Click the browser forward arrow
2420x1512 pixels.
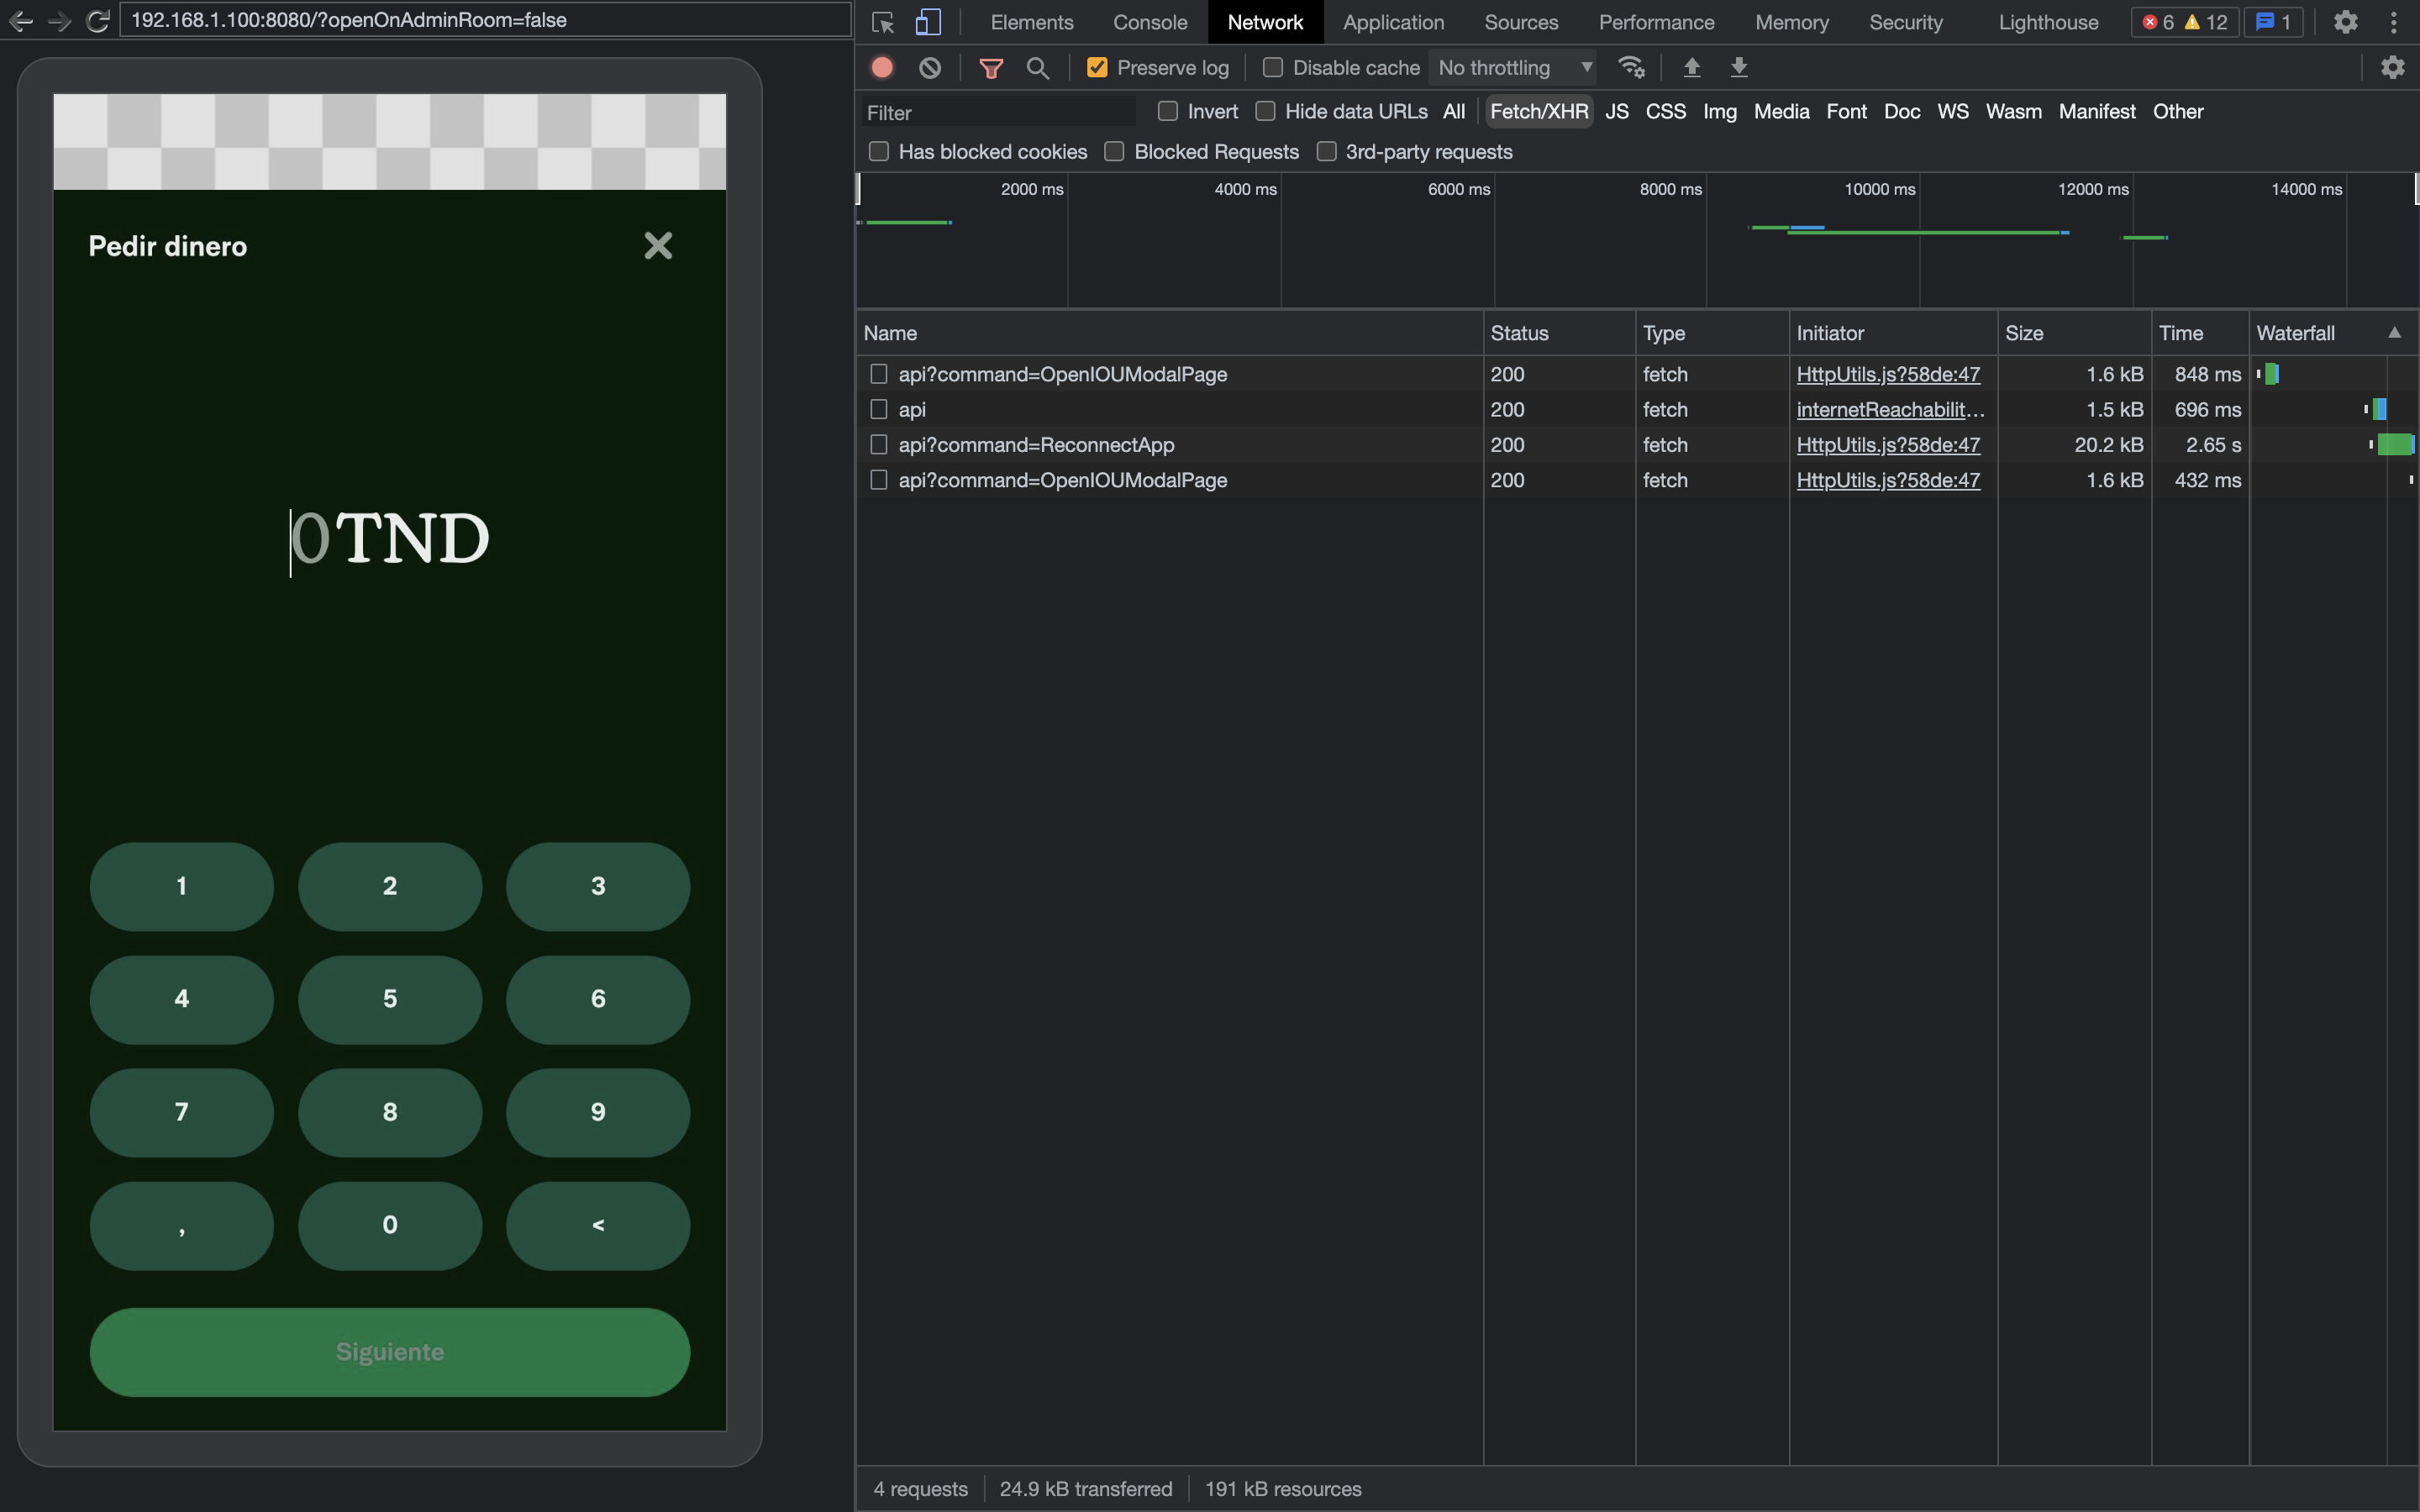click(60, 20)
